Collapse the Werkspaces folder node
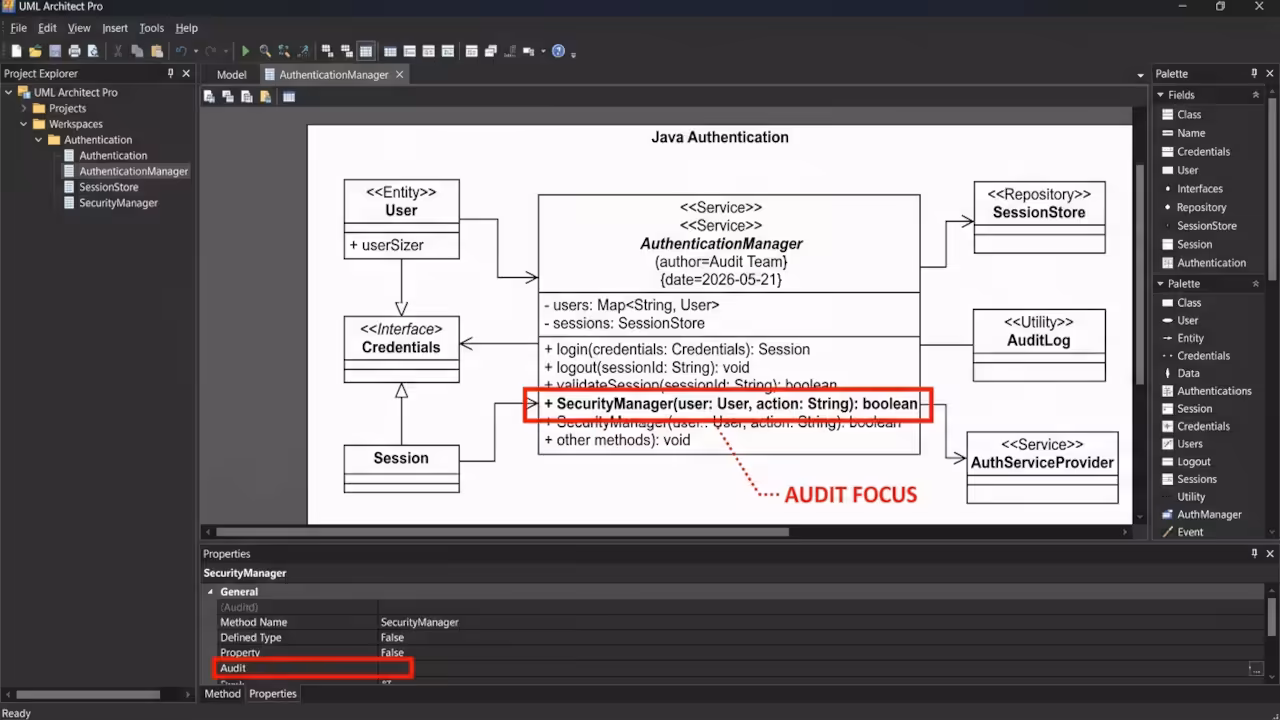 (24, 124)
